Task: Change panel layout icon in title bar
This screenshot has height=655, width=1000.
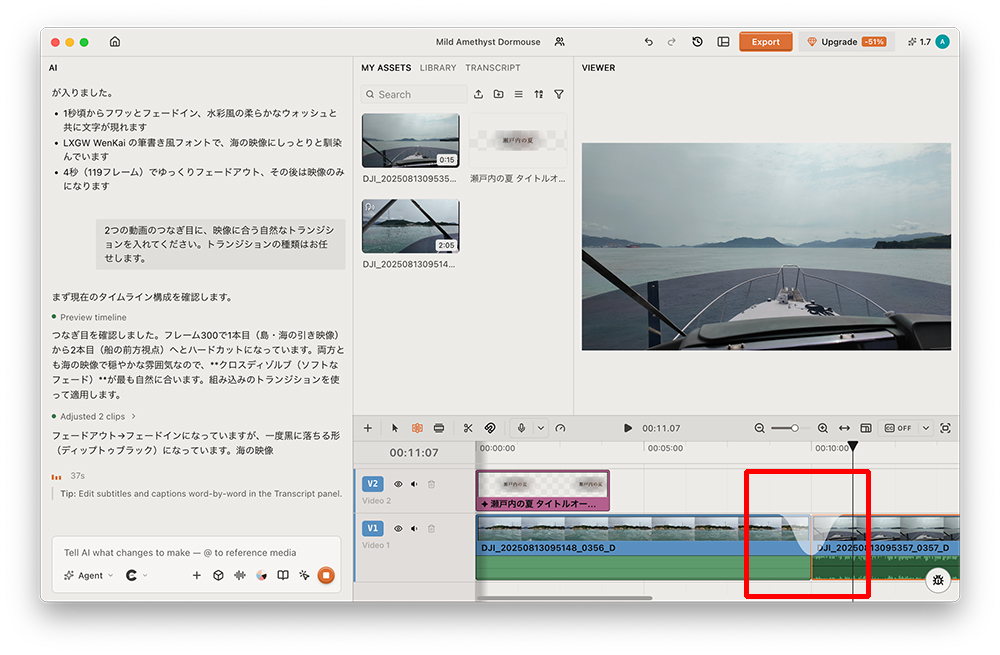Action: tap(723, 41)
